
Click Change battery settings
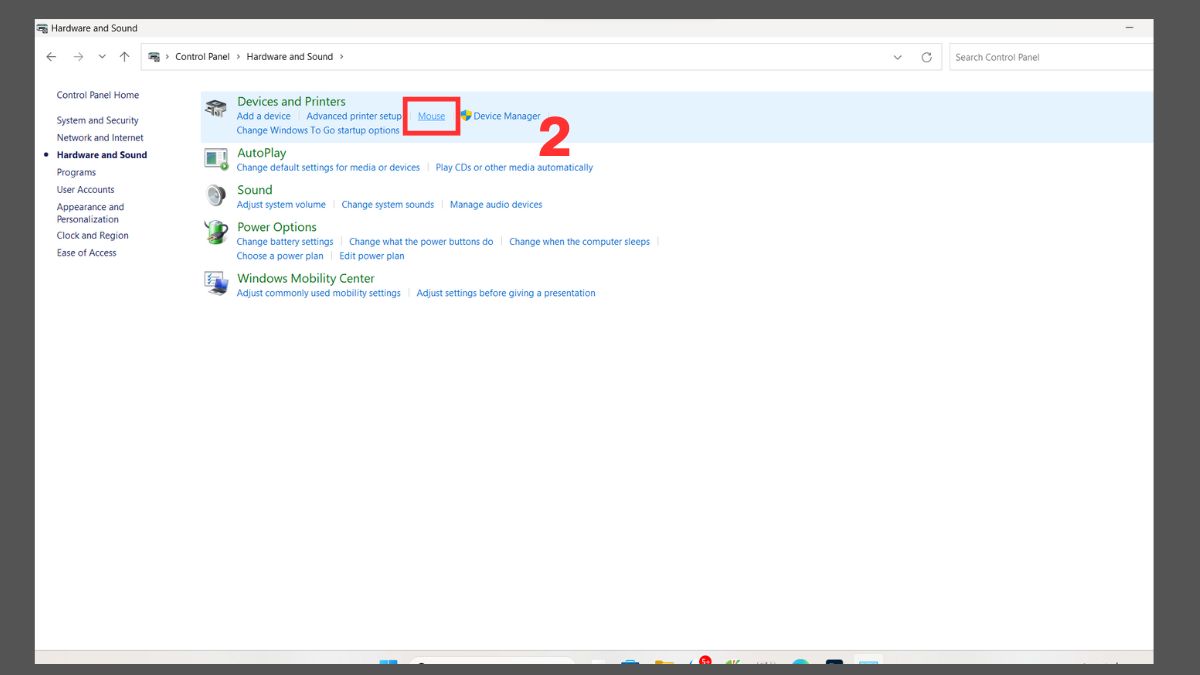pyautogui.click(x=285, y=242)
